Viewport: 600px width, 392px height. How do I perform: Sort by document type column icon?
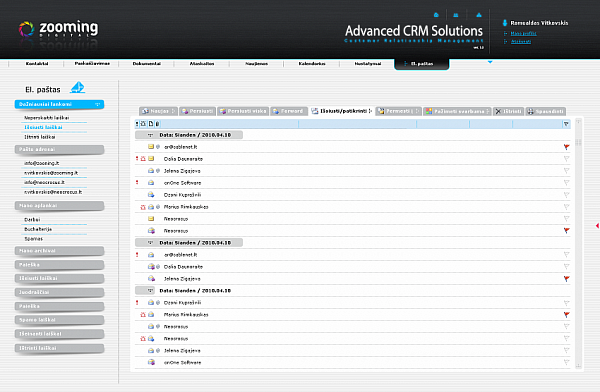[x=151, y=124]
